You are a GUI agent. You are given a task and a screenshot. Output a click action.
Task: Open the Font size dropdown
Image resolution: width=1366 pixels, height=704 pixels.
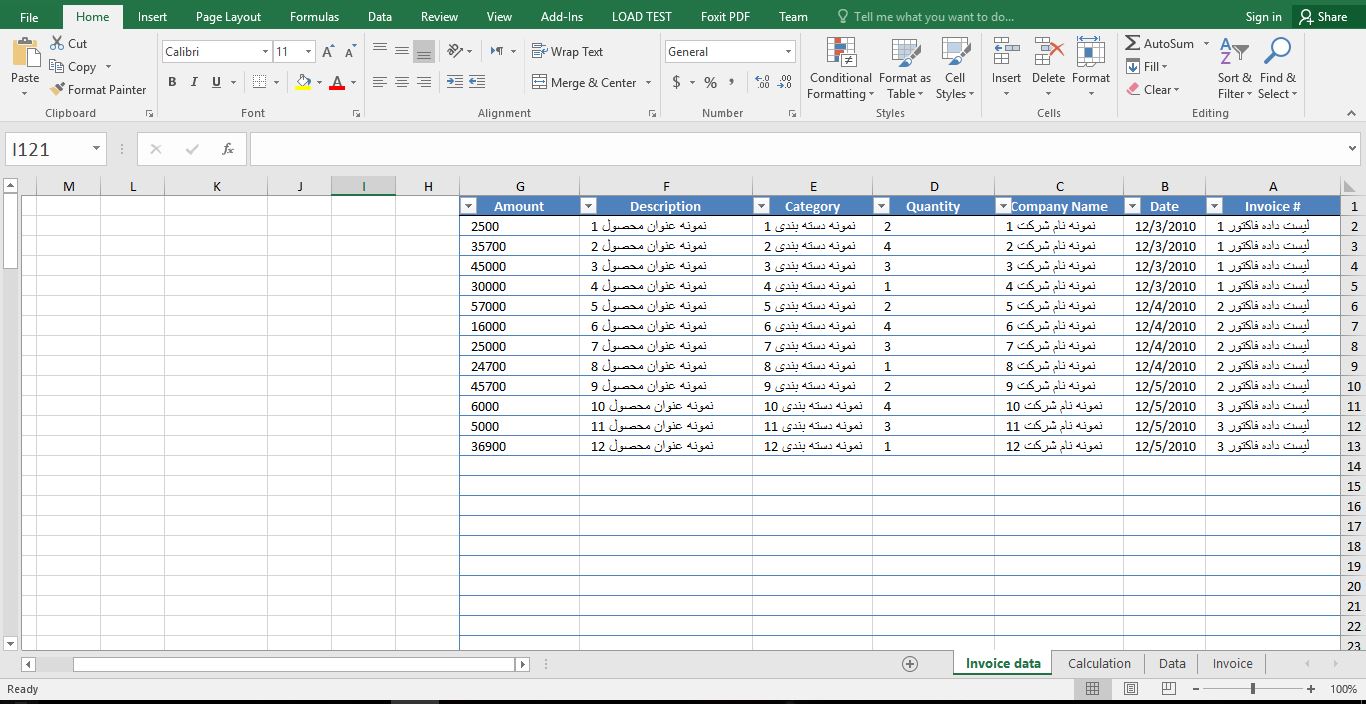coord(308,52)
